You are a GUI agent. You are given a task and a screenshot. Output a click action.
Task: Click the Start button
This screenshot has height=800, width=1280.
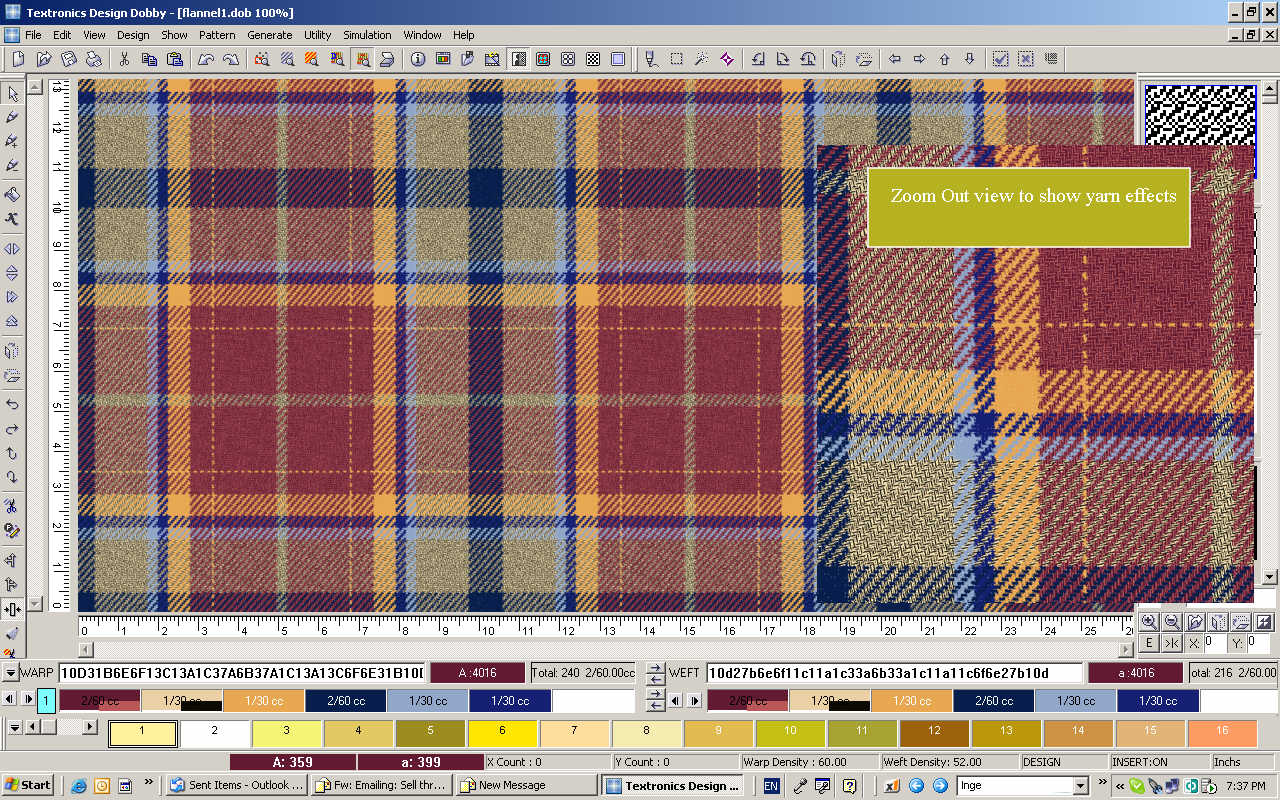(29, 785)
